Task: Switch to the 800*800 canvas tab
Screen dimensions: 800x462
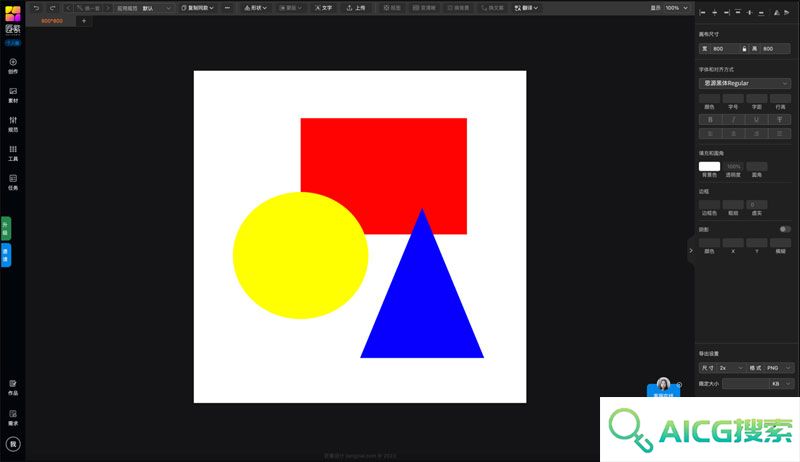Action: click(52, 21)
